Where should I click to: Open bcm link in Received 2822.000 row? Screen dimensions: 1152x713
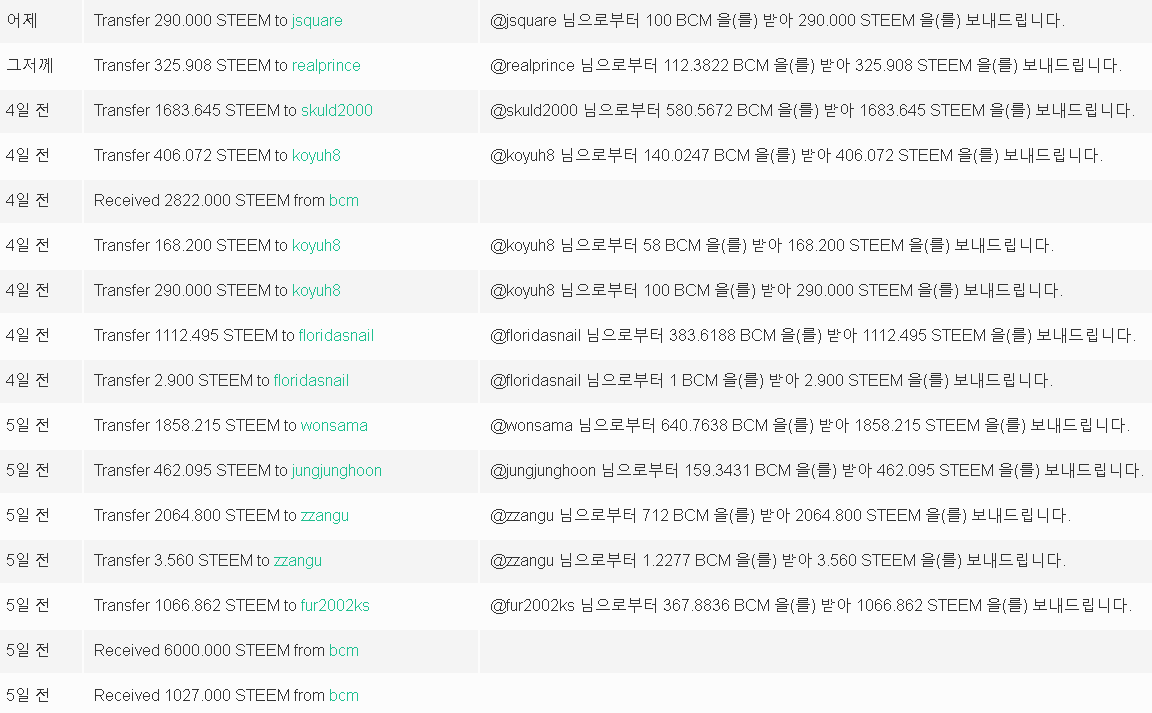(344, 200)
